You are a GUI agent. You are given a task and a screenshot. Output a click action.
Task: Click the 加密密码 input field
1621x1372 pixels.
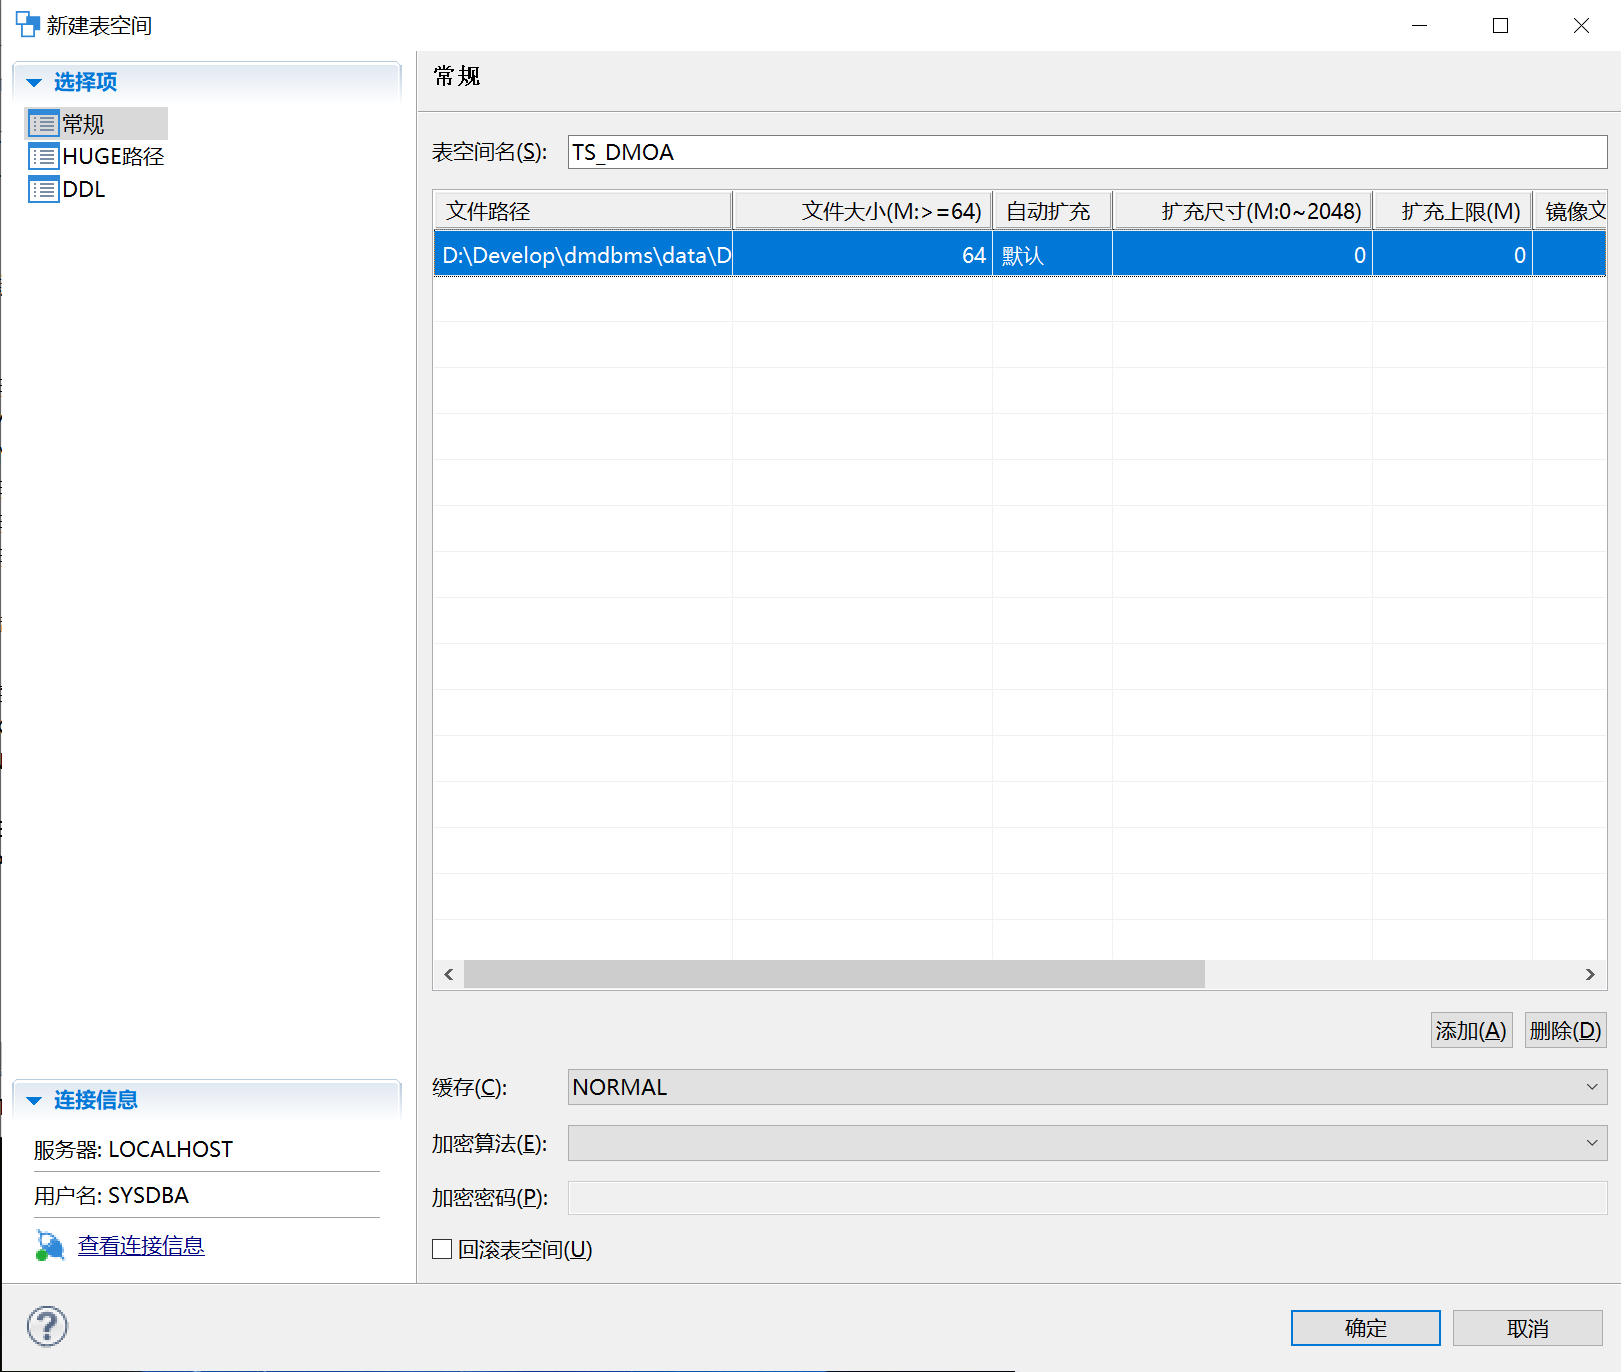[x=1087, y=1197]
